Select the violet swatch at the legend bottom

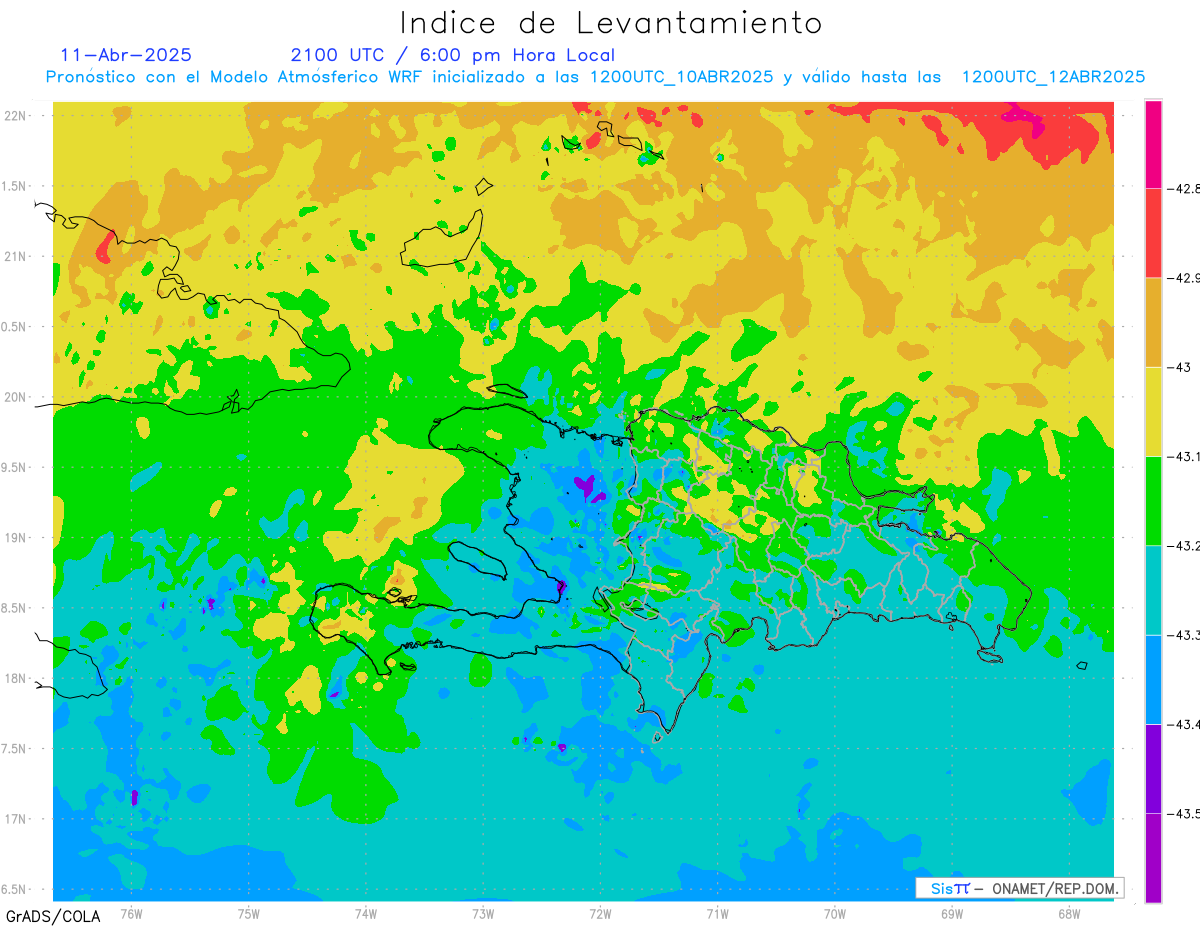tap(1153, 858)
